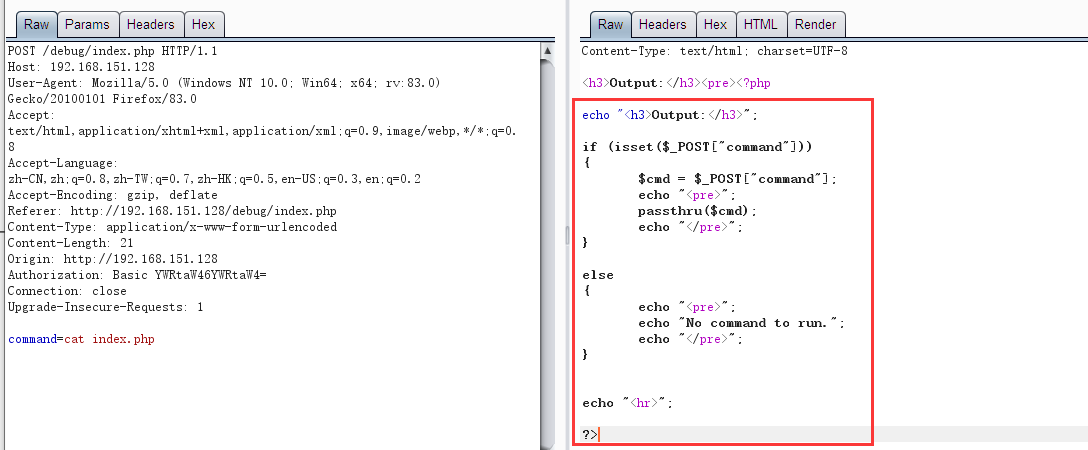Click the Host: 192.168.151.128 header line
Viewport: 1088px width, 450px height.
(x=81, y=67)
